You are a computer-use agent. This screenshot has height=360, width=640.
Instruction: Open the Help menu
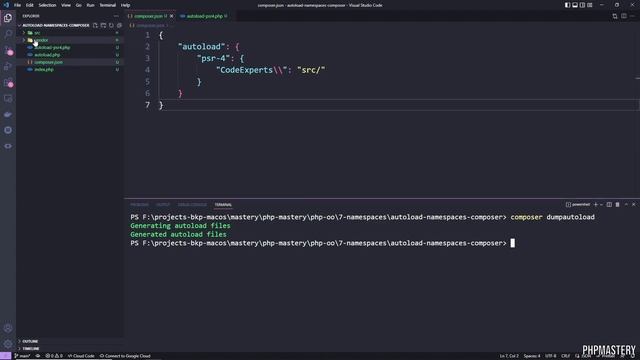point(125,5)
